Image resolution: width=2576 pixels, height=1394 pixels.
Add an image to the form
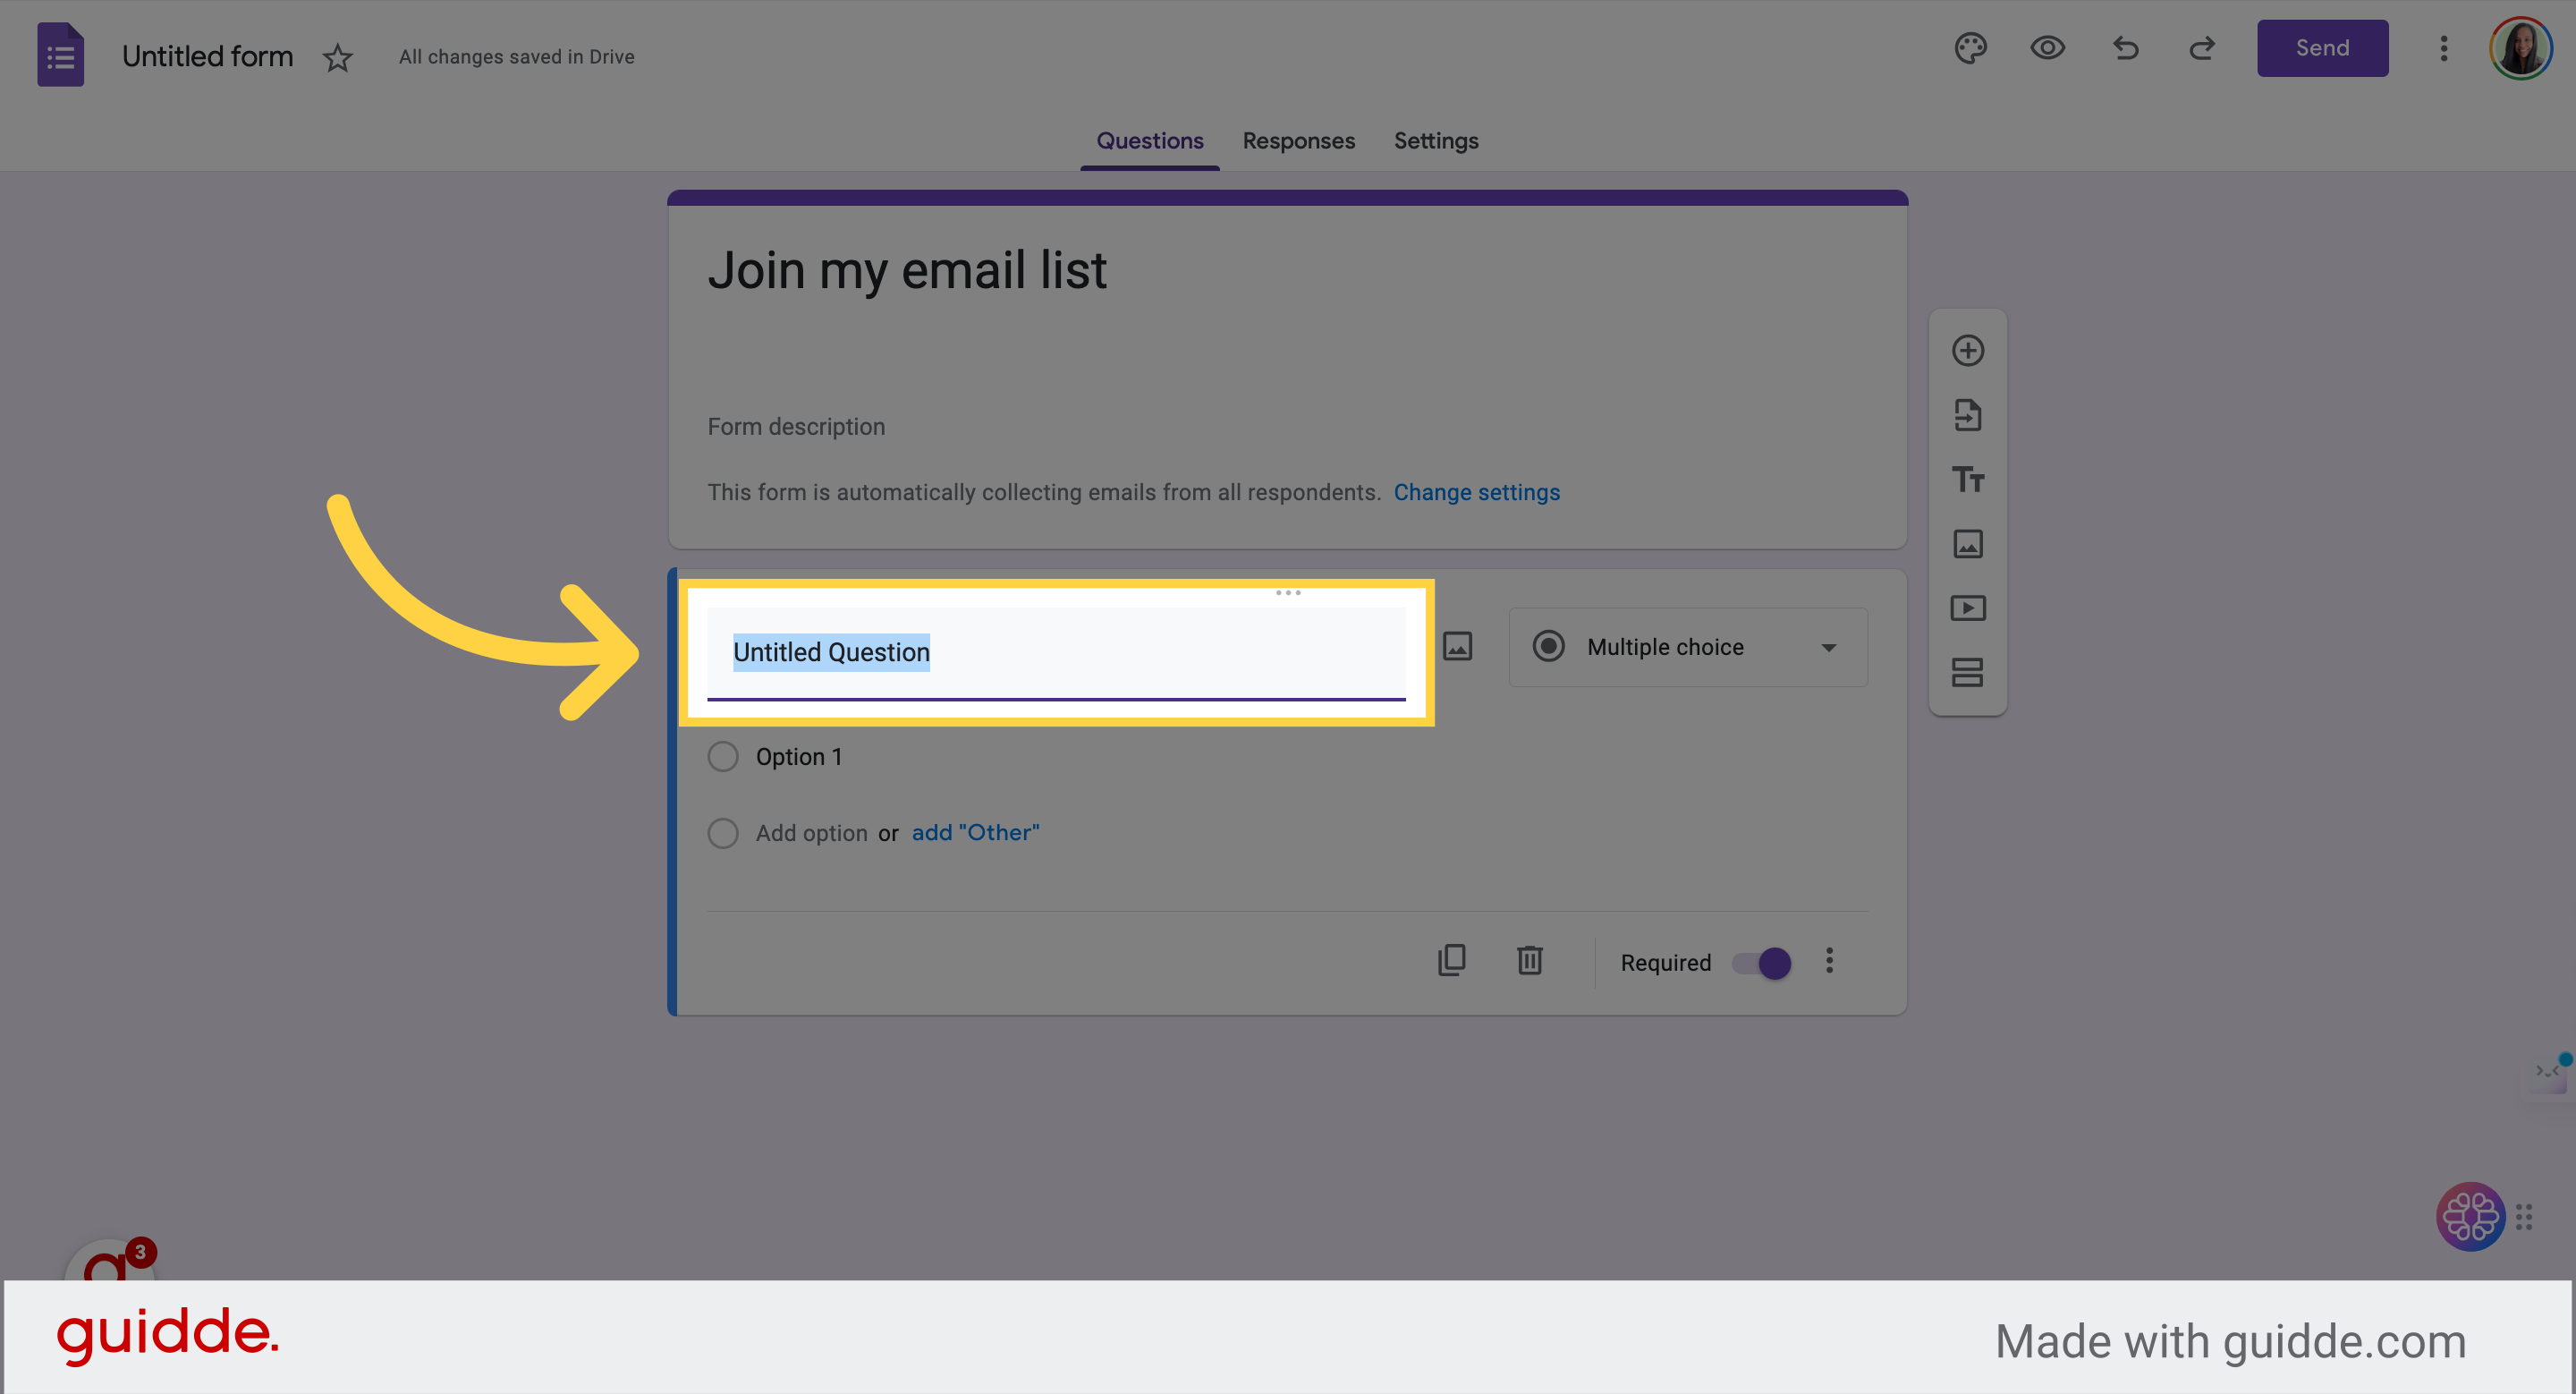click(x=1968, y=544)
